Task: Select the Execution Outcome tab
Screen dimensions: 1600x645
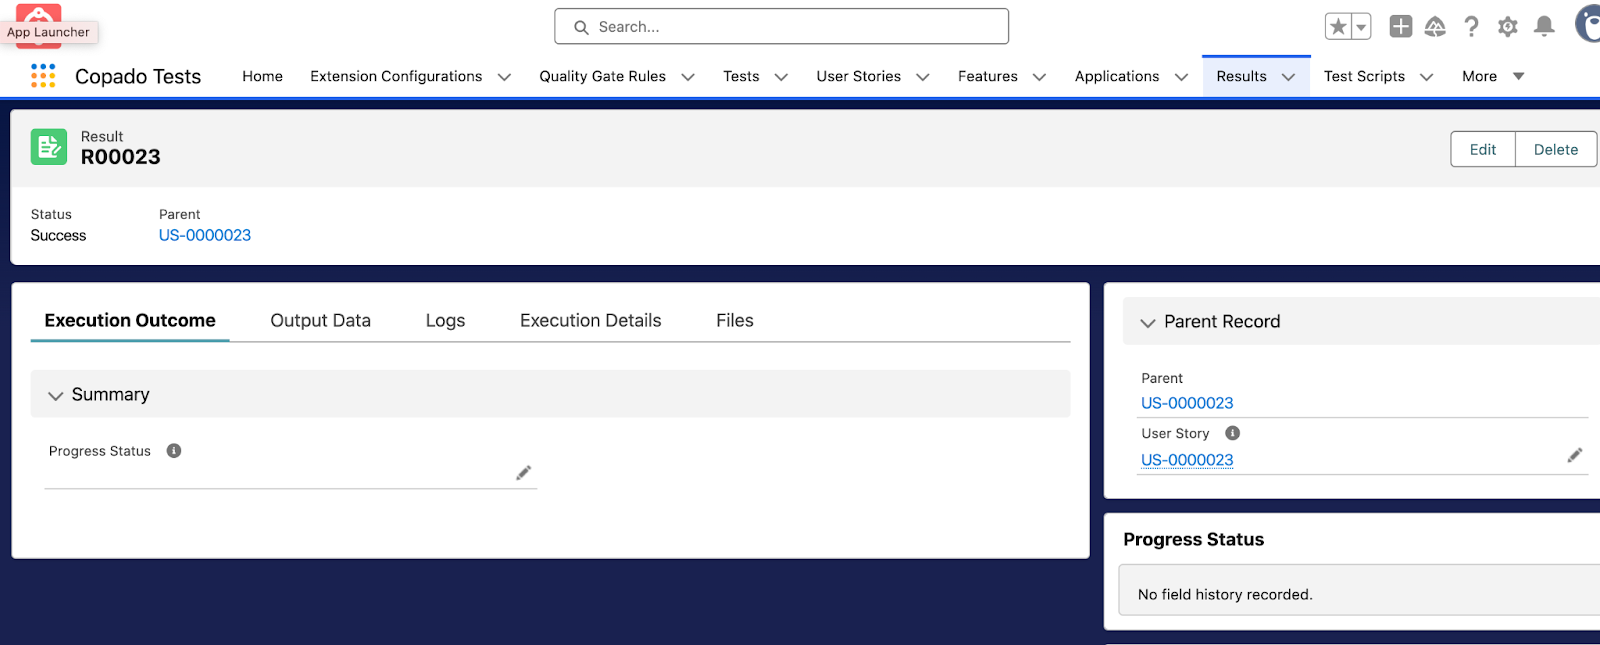Action: (130, 320)
